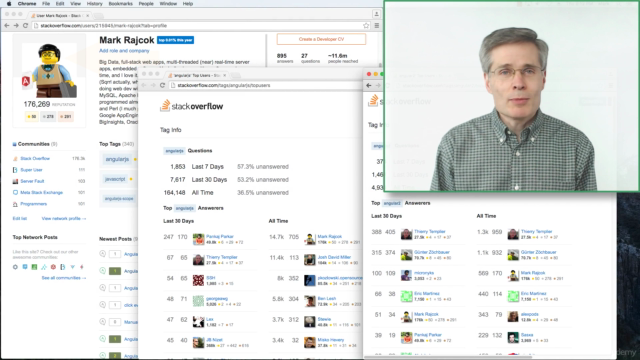Open Eric Martinez in angular2 Last 30 Days
Image resolution: width=640 pixels, height=360 pixels.
click(x=427, y=293)
